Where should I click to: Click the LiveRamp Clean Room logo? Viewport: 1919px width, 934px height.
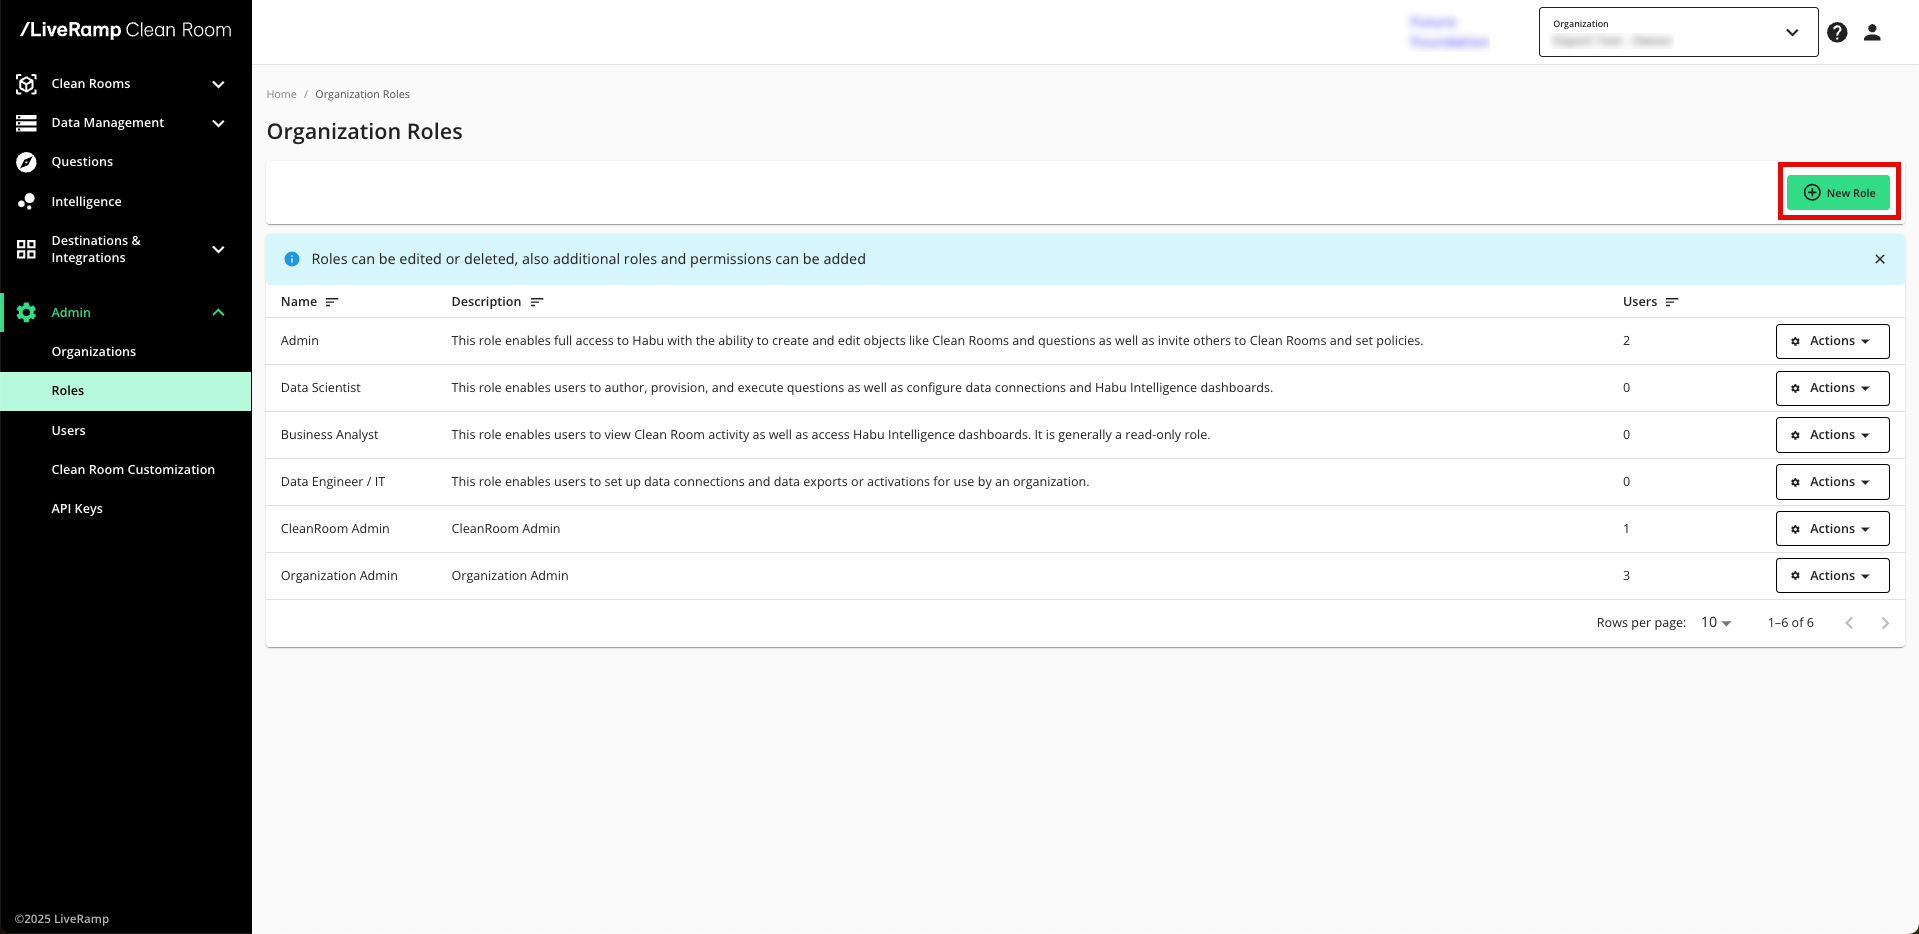pyautogui.click(x=126, y=30)
